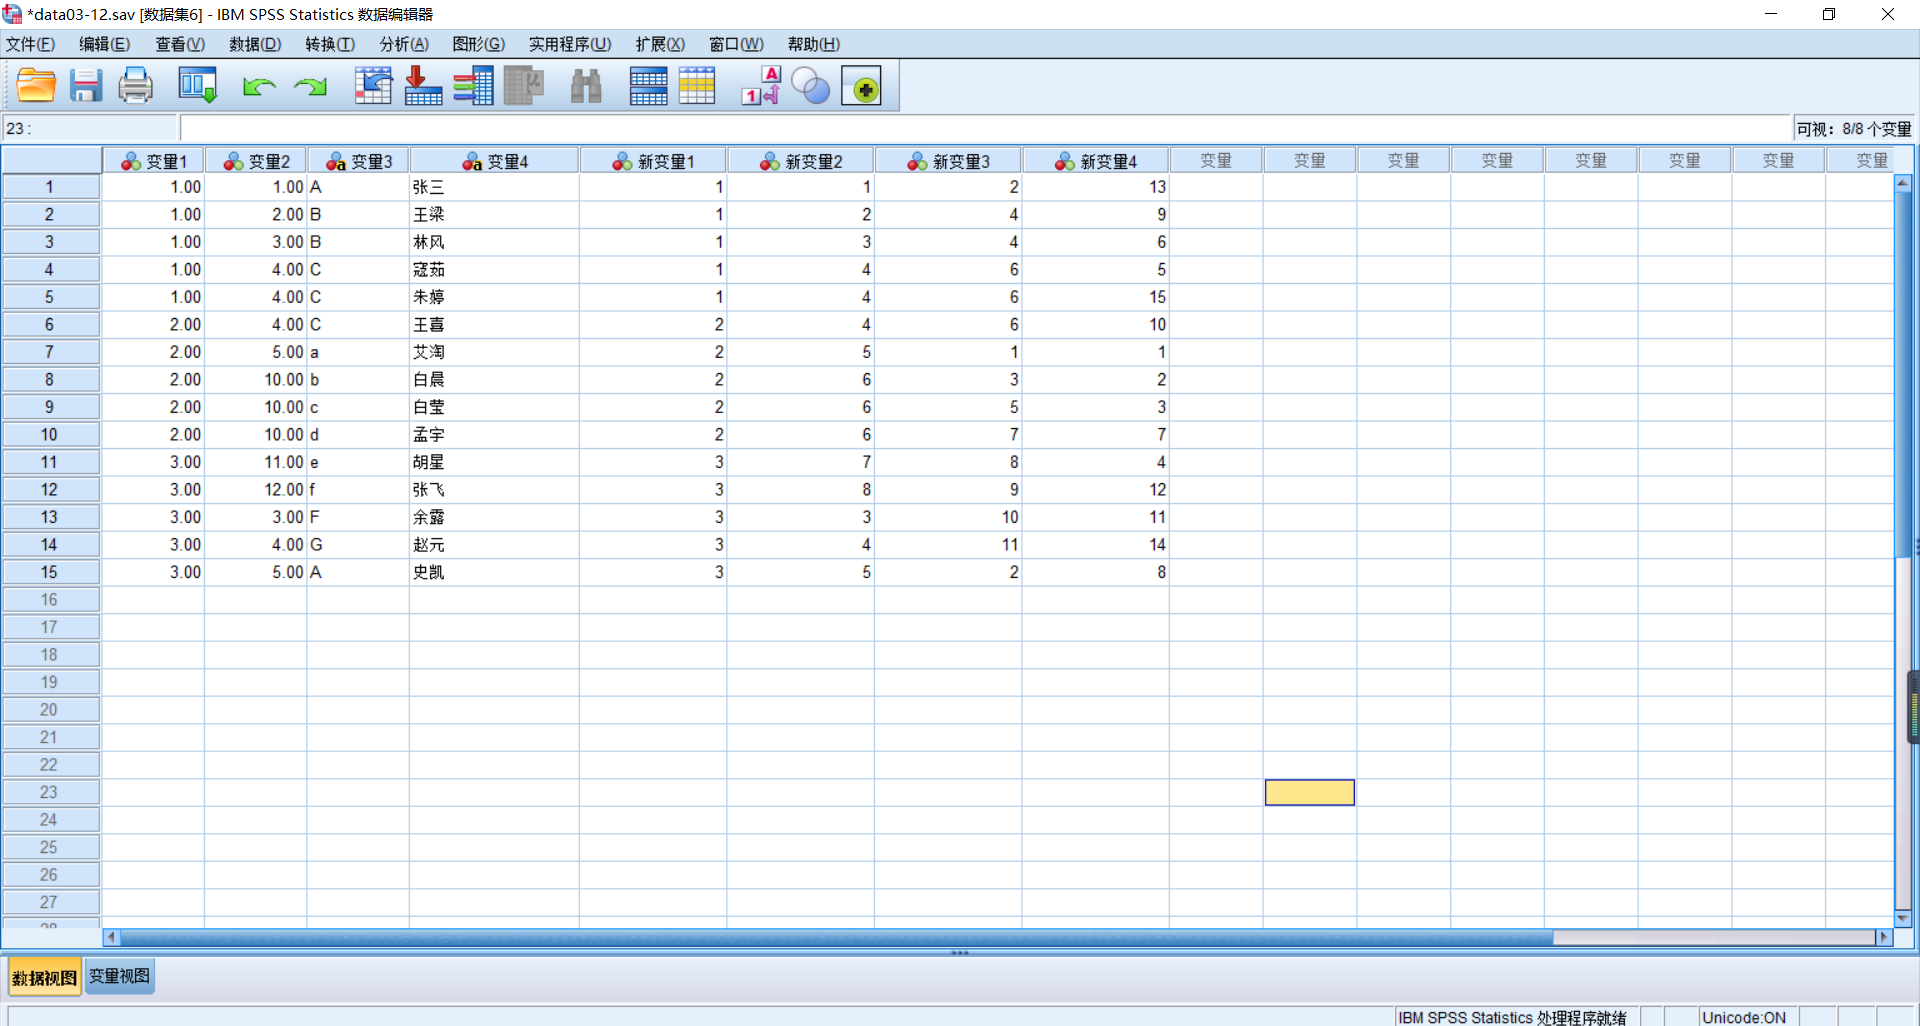Open the 编辑(E) menu
Screen dimensions: 1920x1026
point(105,44)
